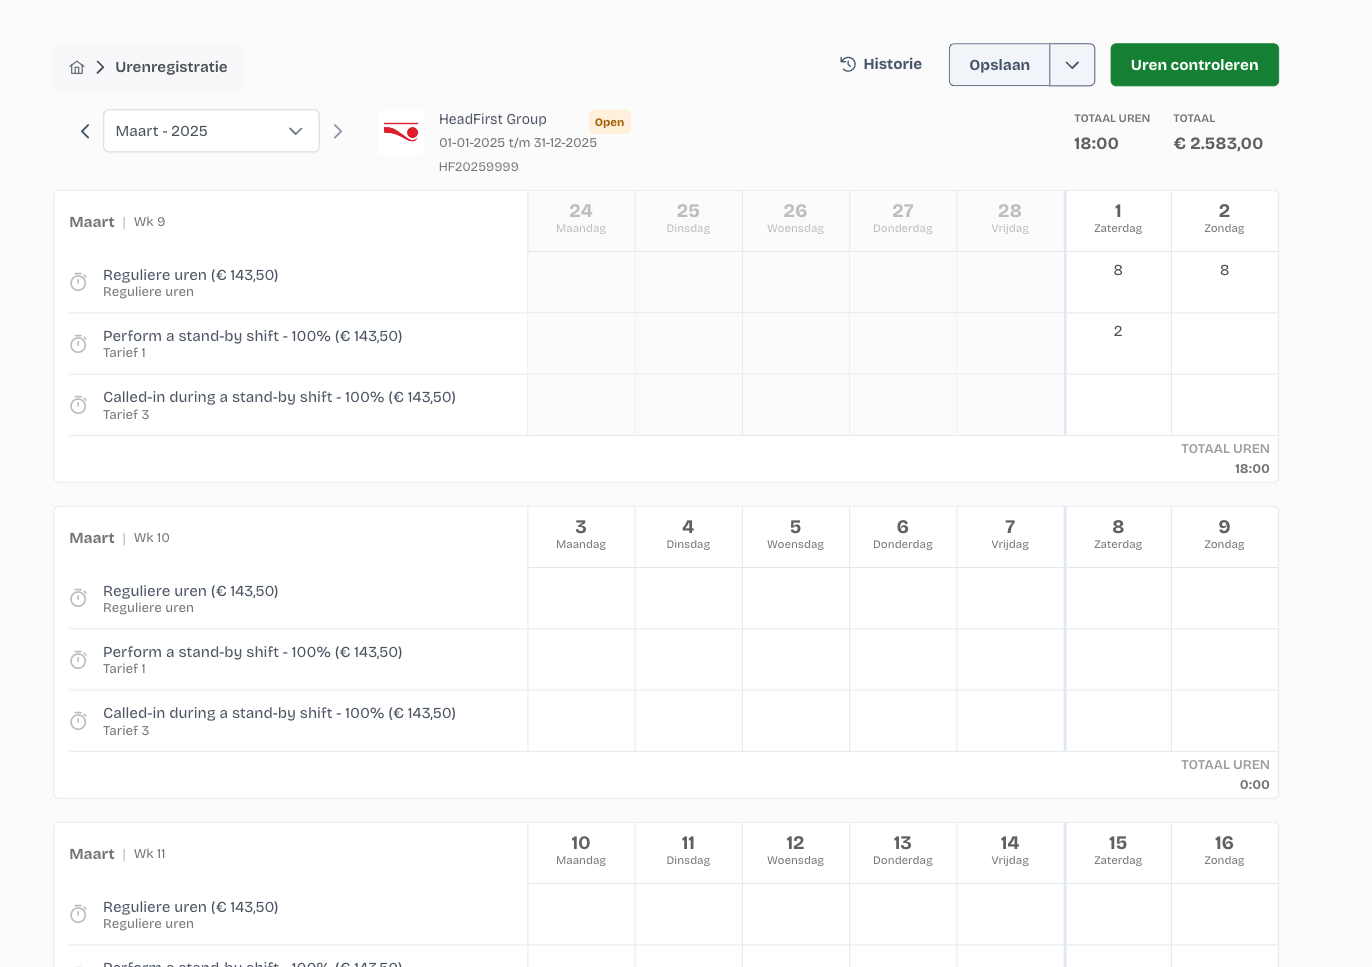Edit Reguliere uren on Maandag 10
The height and width of the screenshot is (967, 1372).
pos(581,914)
